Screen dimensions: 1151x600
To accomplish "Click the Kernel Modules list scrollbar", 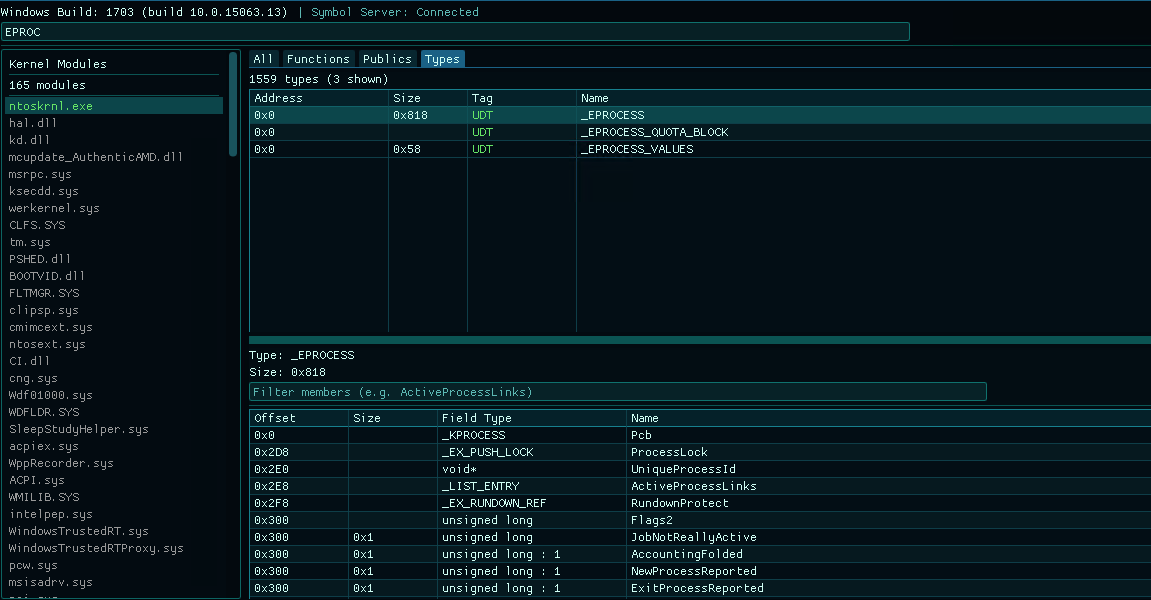I will (x=233, y=103).
